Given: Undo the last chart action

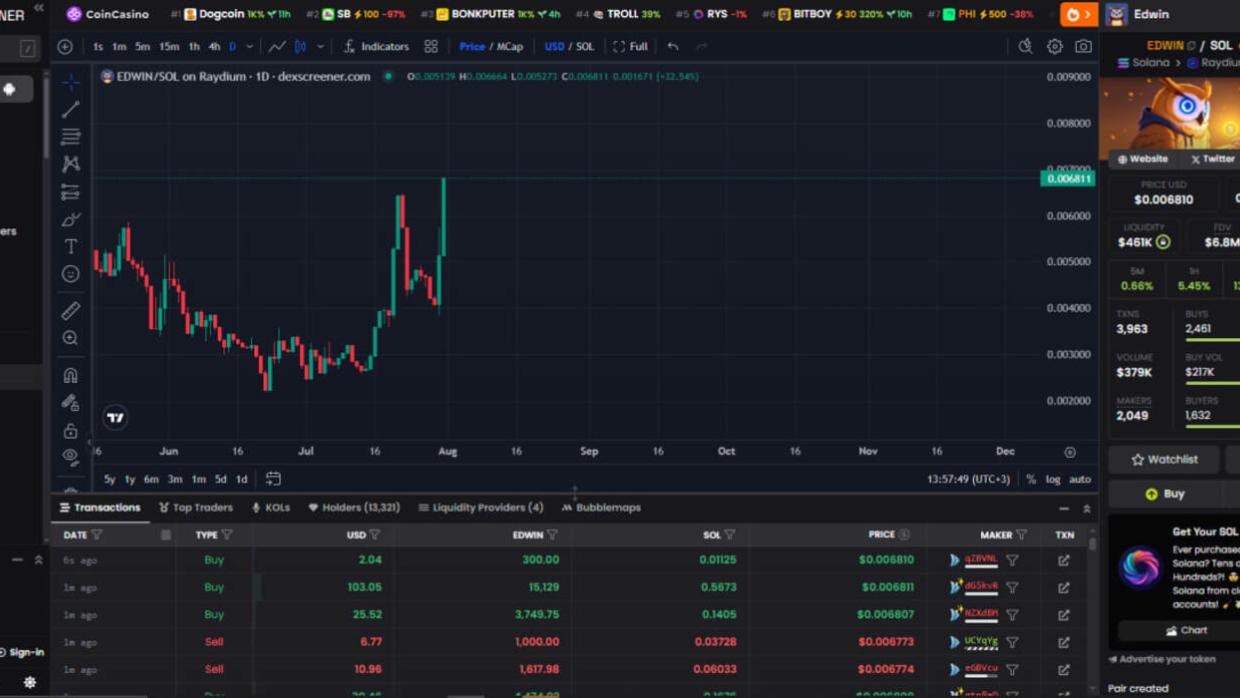Looking at the screenshot, I should click(x=673, y=46).
